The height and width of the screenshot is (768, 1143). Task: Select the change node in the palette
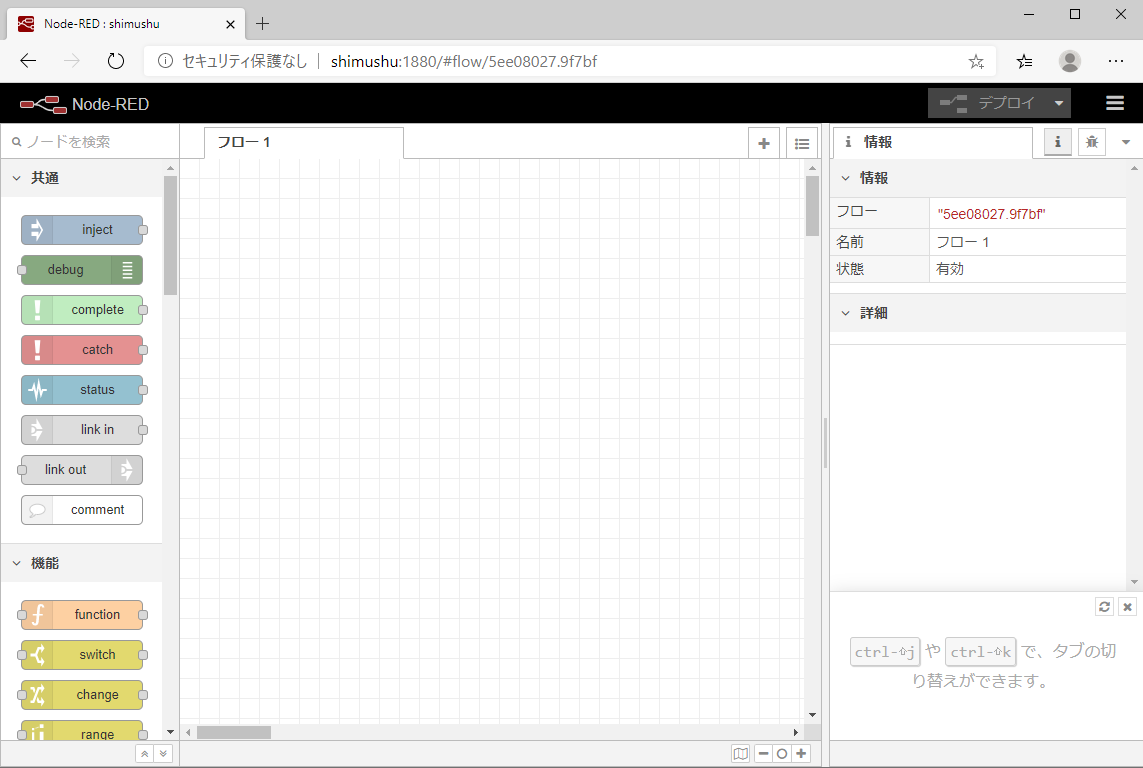(x=82, y=695)
